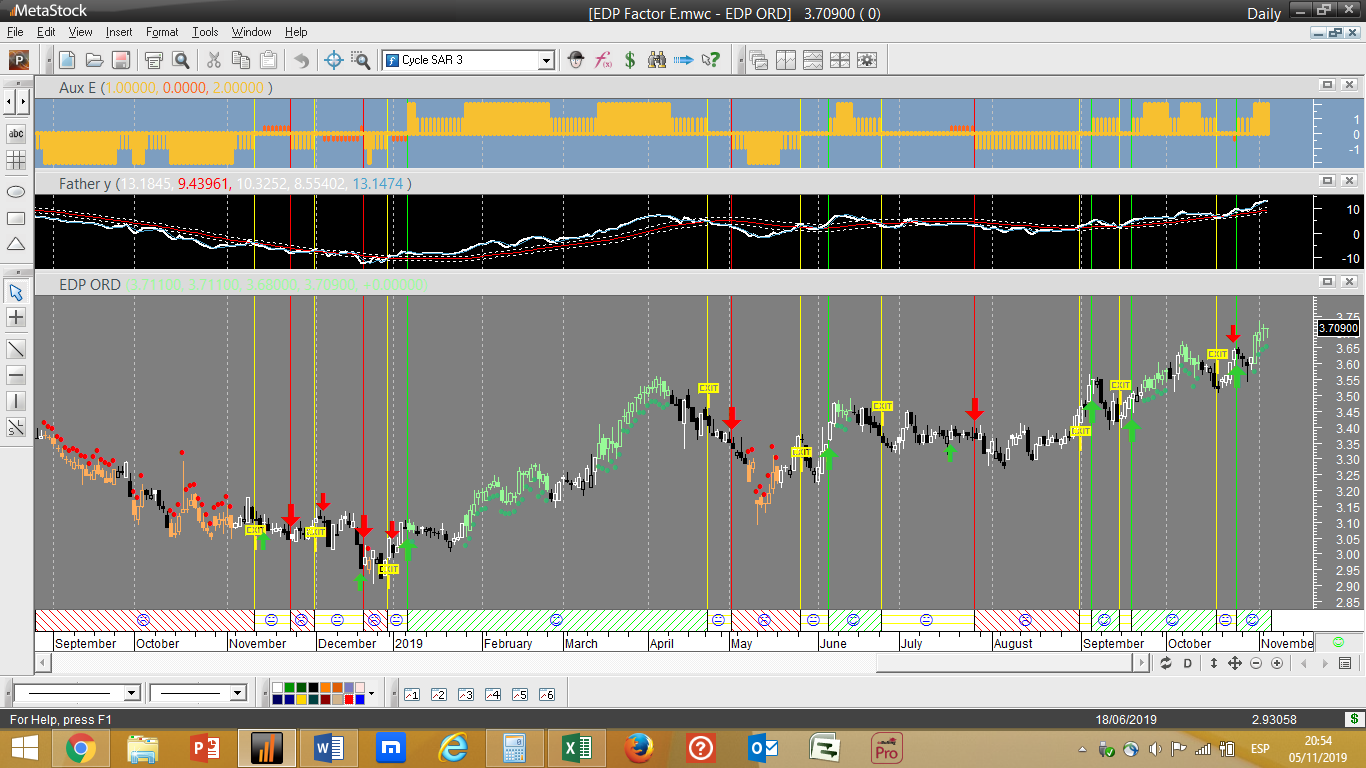
Task: Launch the Explorer binoculars tool
Action: point(657,60)
